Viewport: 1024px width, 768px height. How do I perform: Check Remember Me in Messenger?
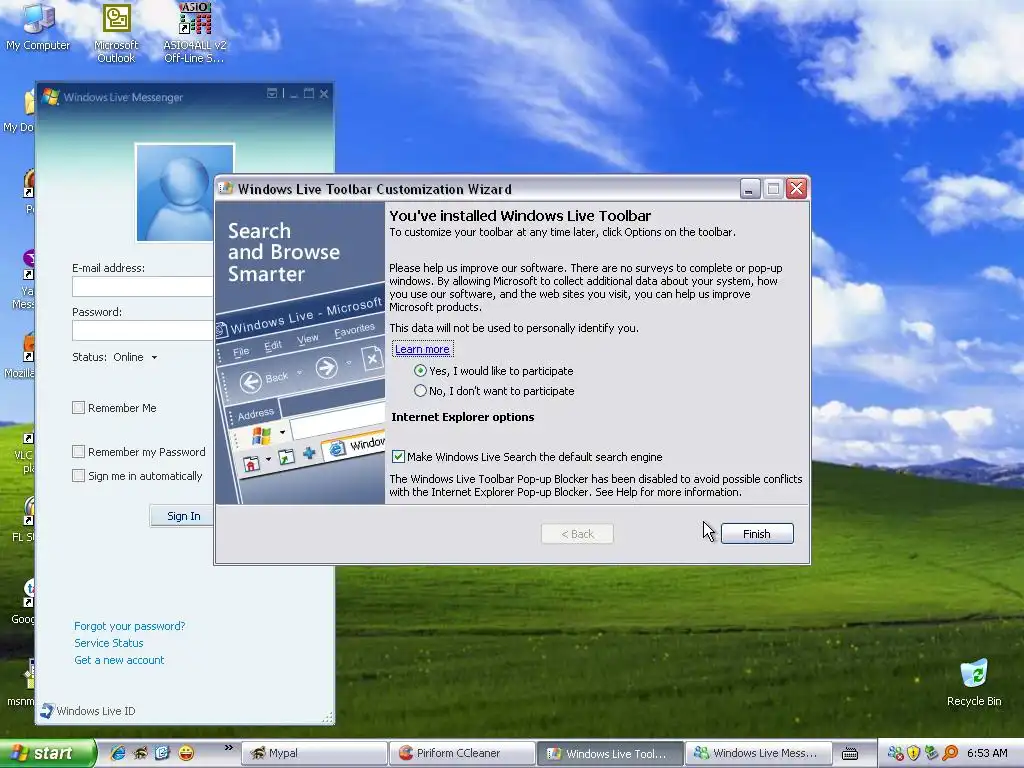click(78, 408)
